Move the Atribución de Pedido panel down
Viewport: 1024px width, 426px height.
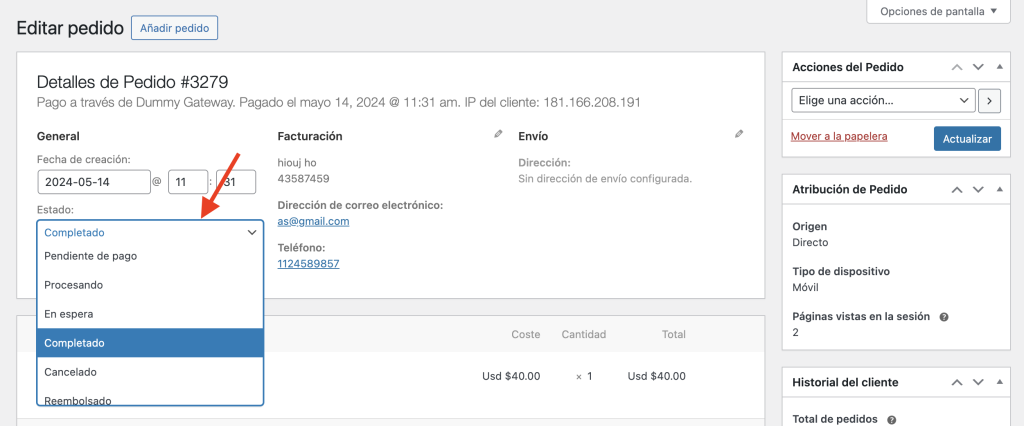pyautogui.click(x=977, y=189)
